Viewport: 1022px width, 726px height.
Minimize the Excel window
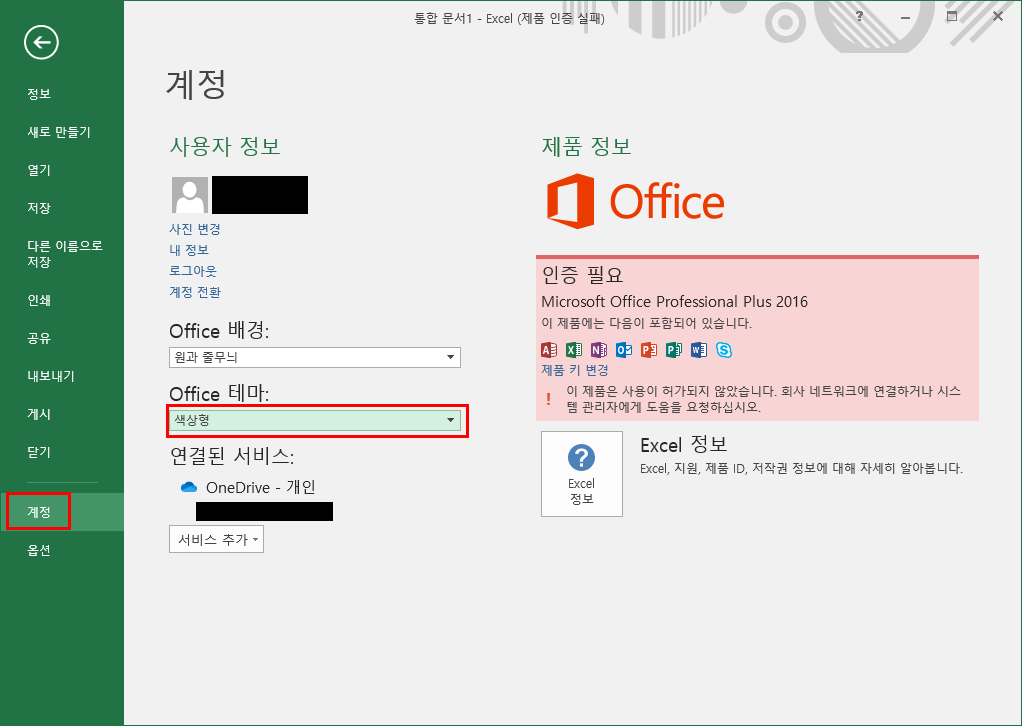(x=905, y=17)
